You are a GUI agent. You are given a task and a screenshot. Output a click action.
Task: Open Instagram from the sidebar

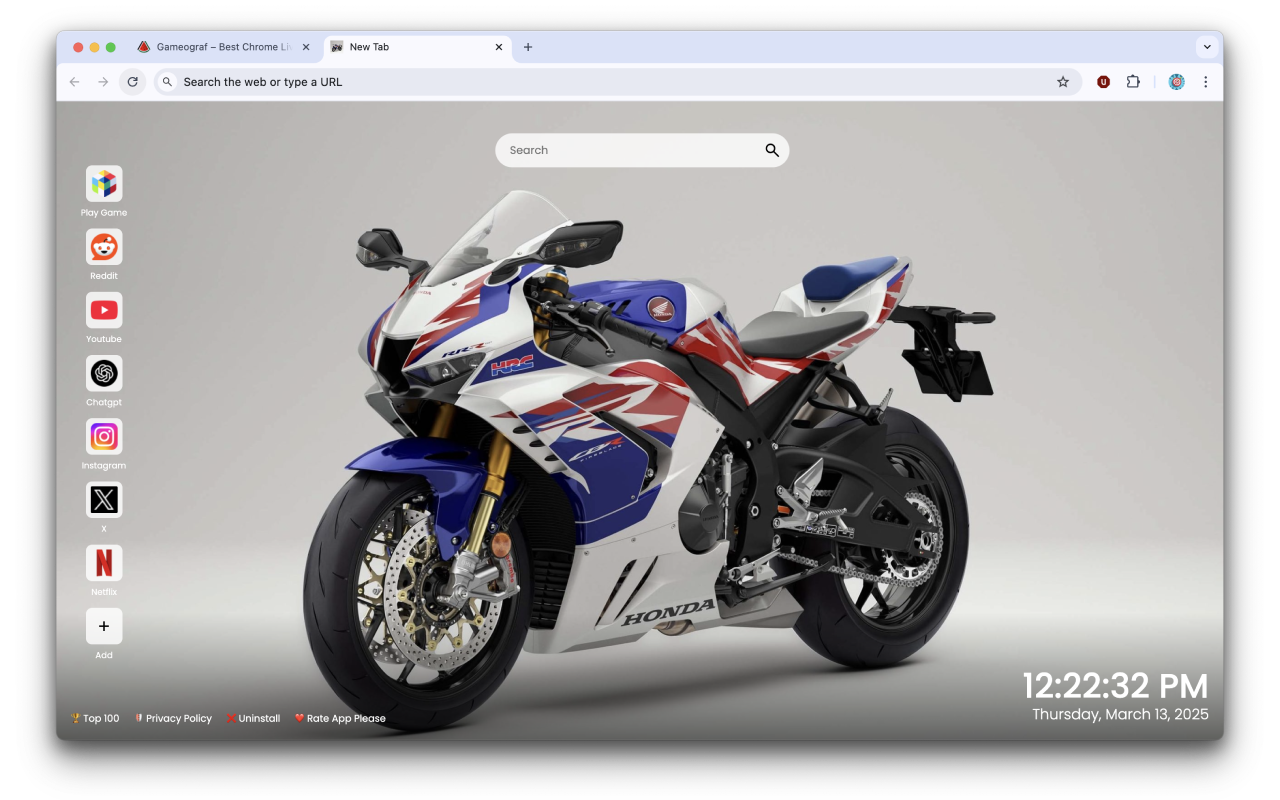pos(104,437)
